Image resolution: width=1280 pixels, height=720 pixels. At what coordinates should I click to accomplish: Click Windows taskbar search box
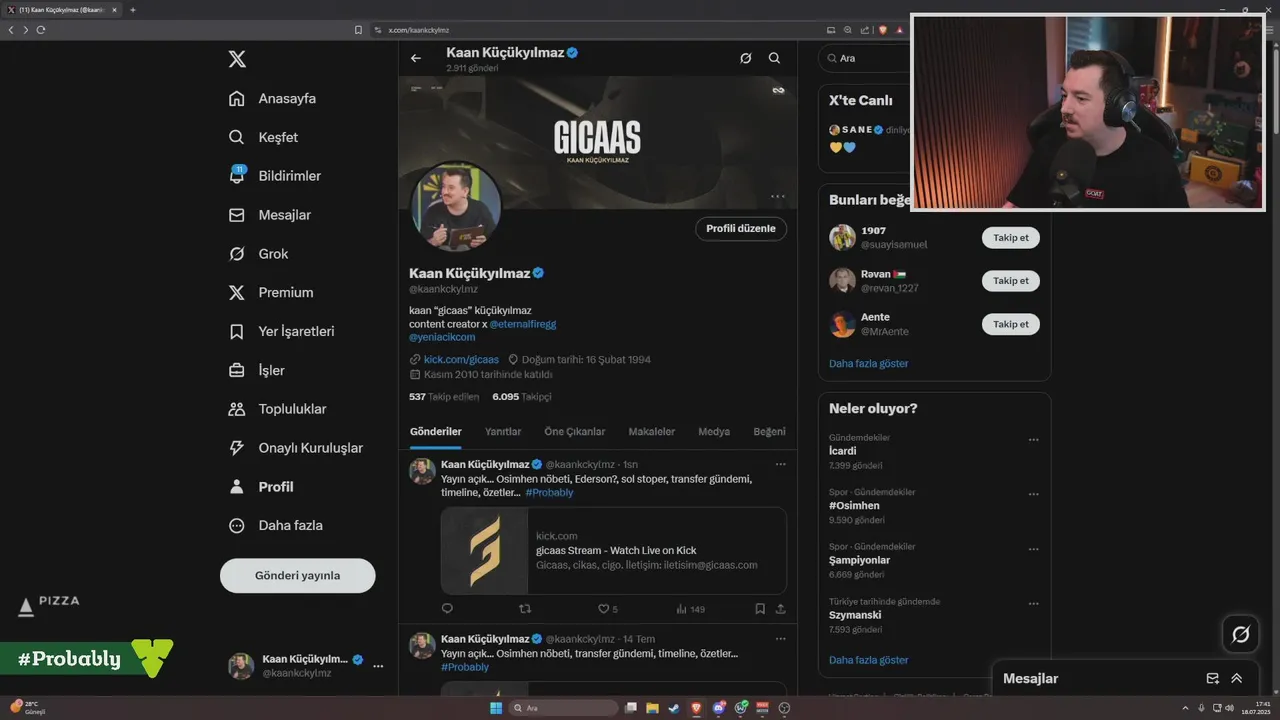pos(563,708)
